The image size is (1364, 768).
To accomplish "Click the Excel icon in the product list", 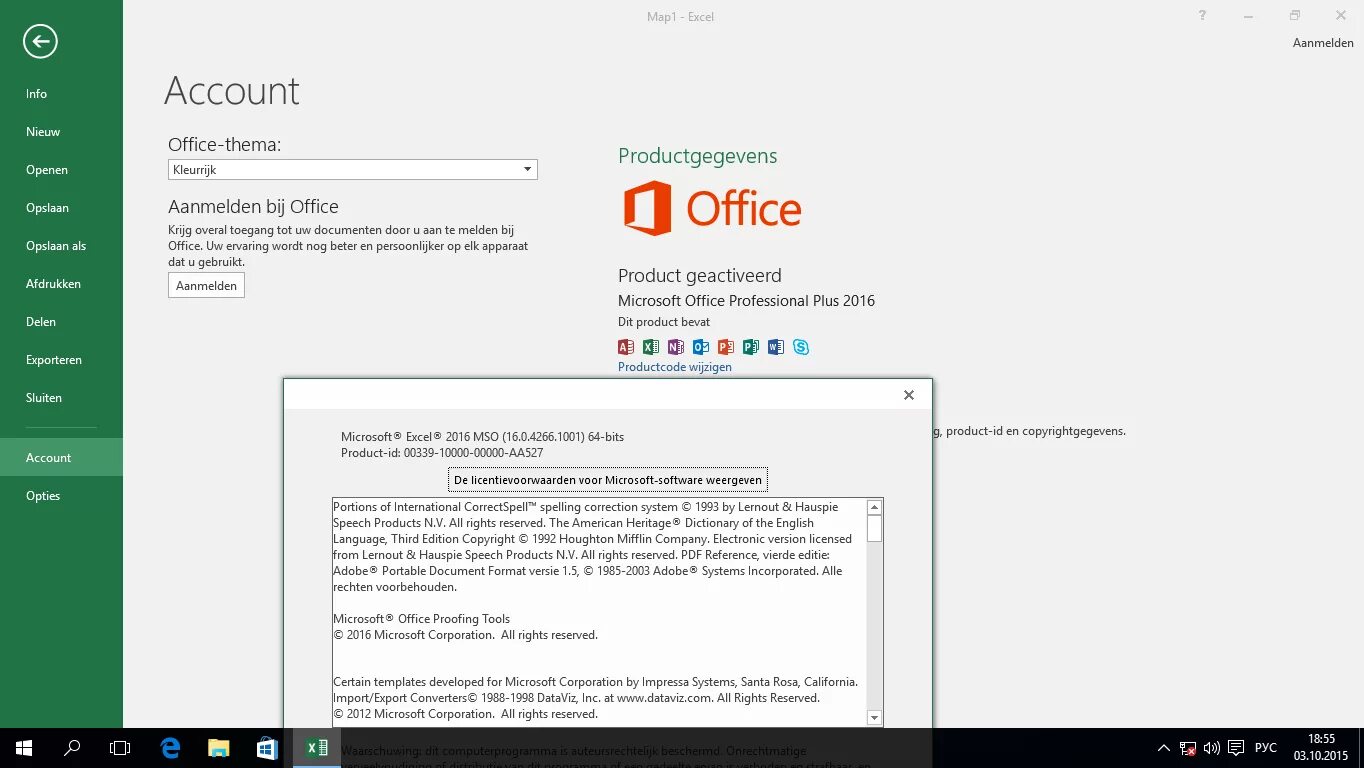I will 651,347.
